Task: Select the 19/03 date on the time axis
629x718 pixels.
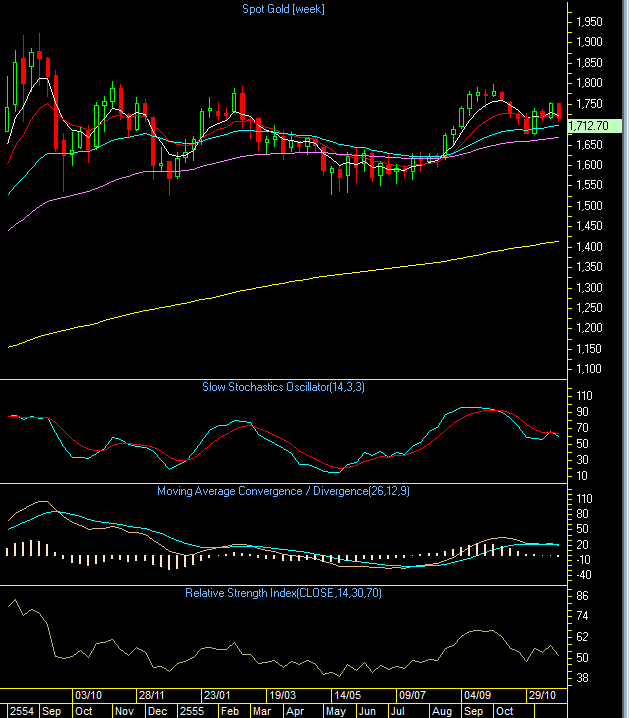Action: point(282,695)
